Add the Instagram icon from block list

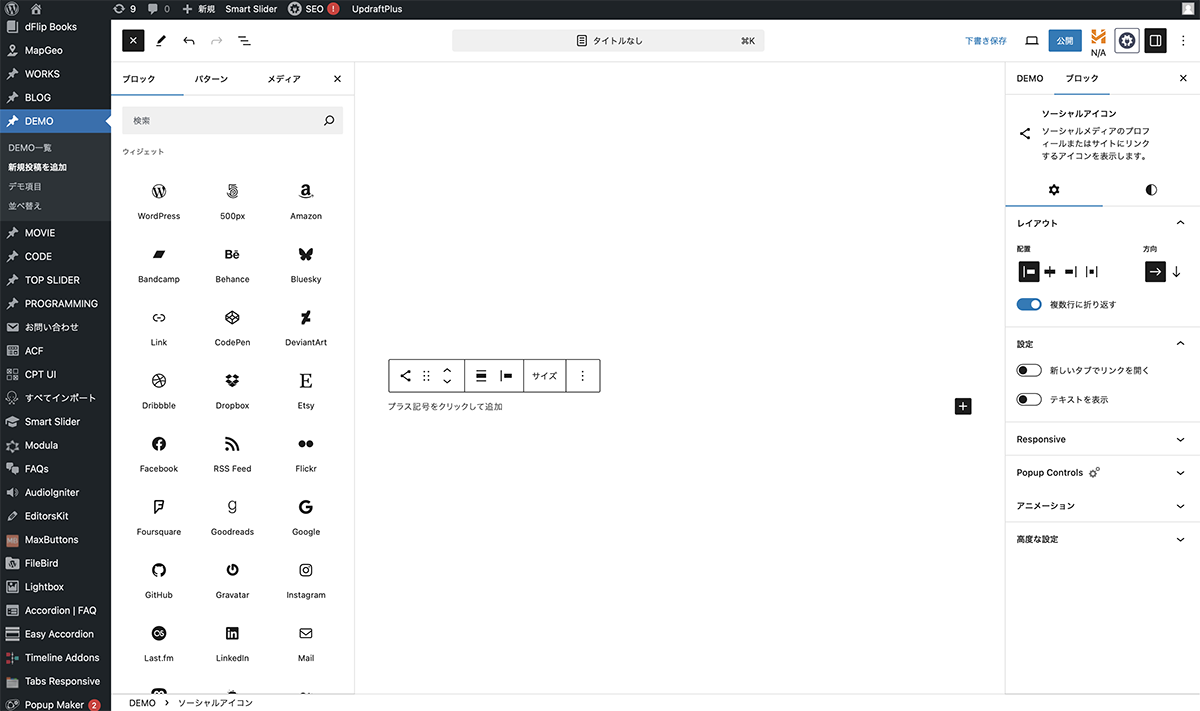pos(306,578)
